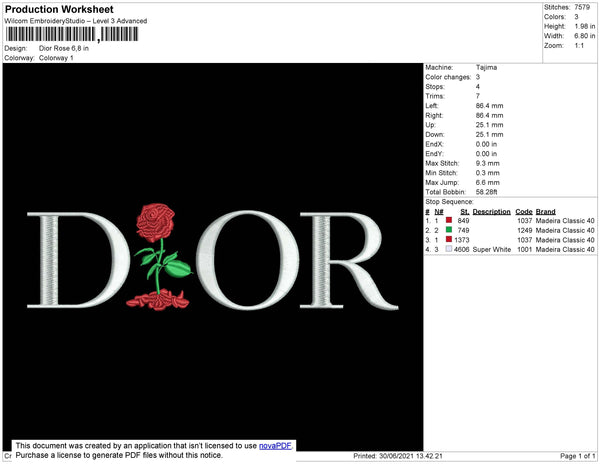Select thread code '1249'

tap(525, 230)
